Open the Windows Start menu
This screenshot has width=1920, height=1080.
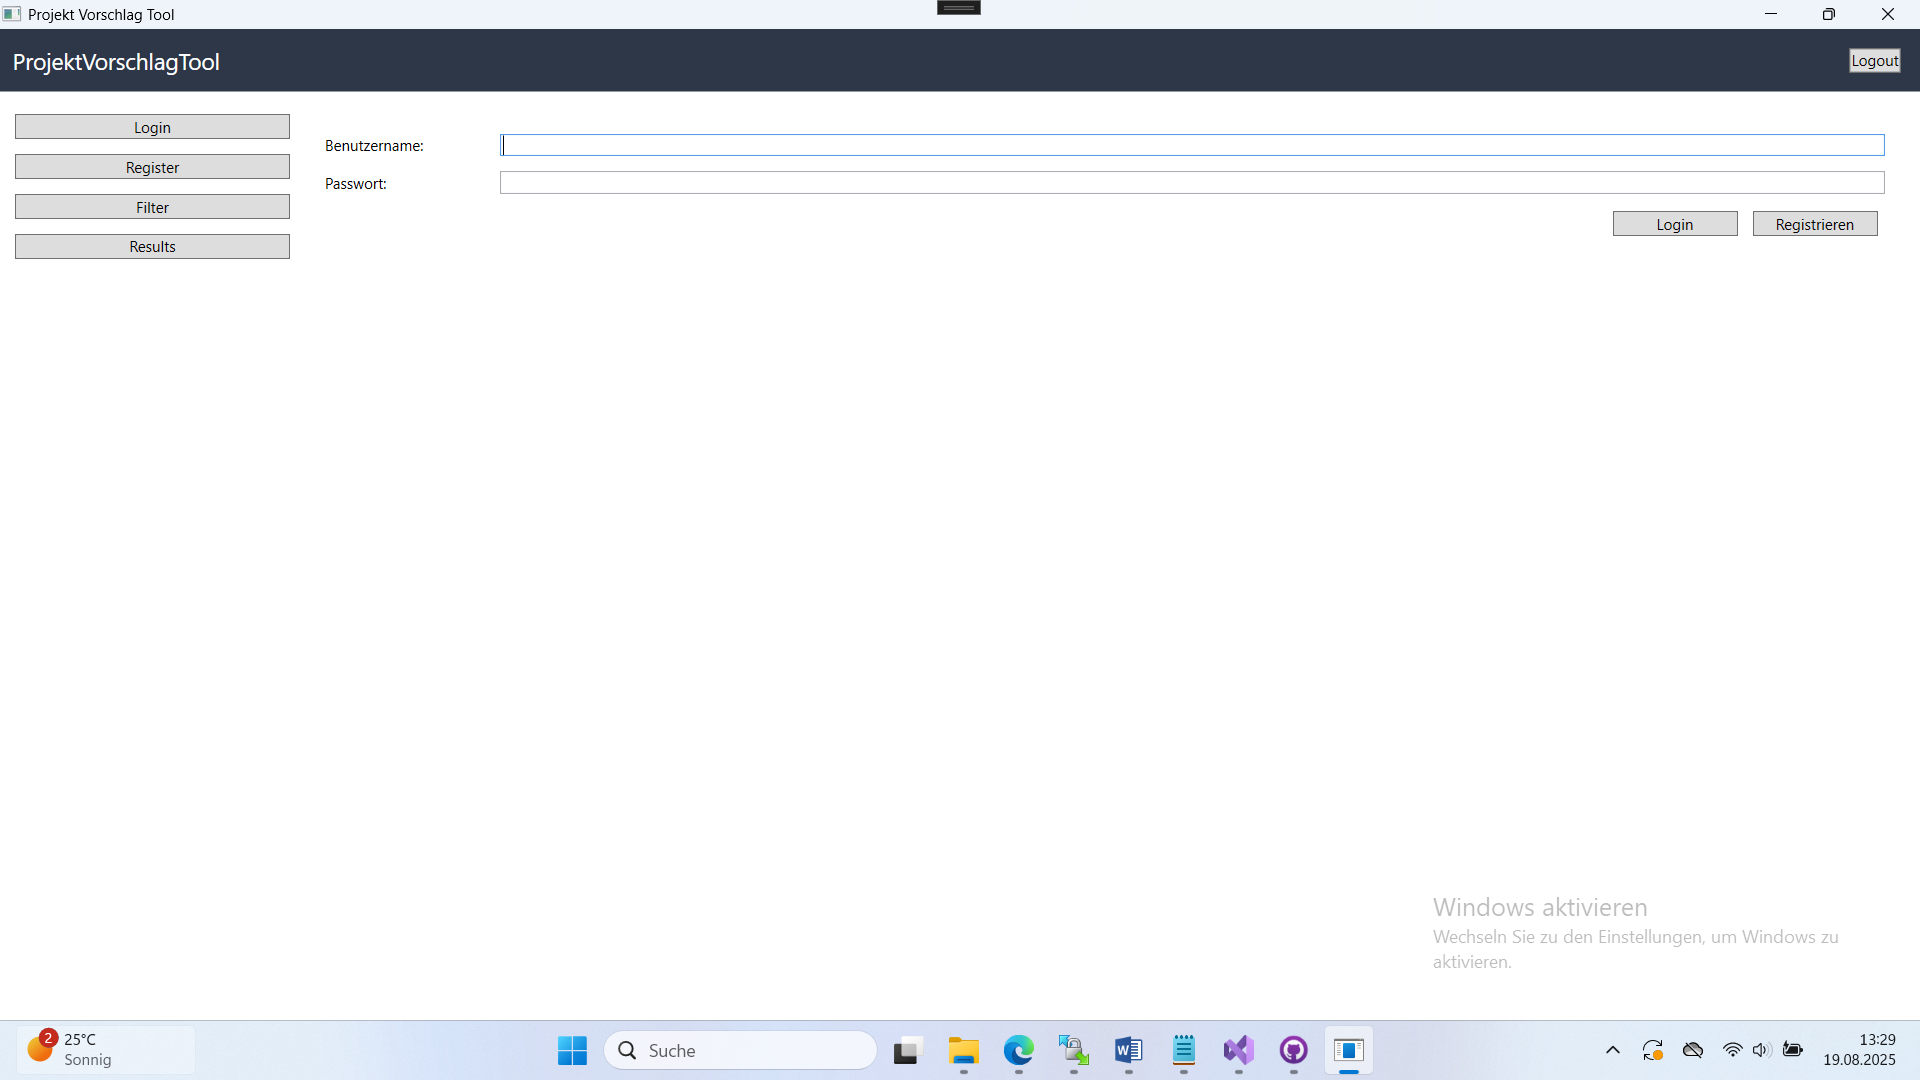click(571, 1051)
